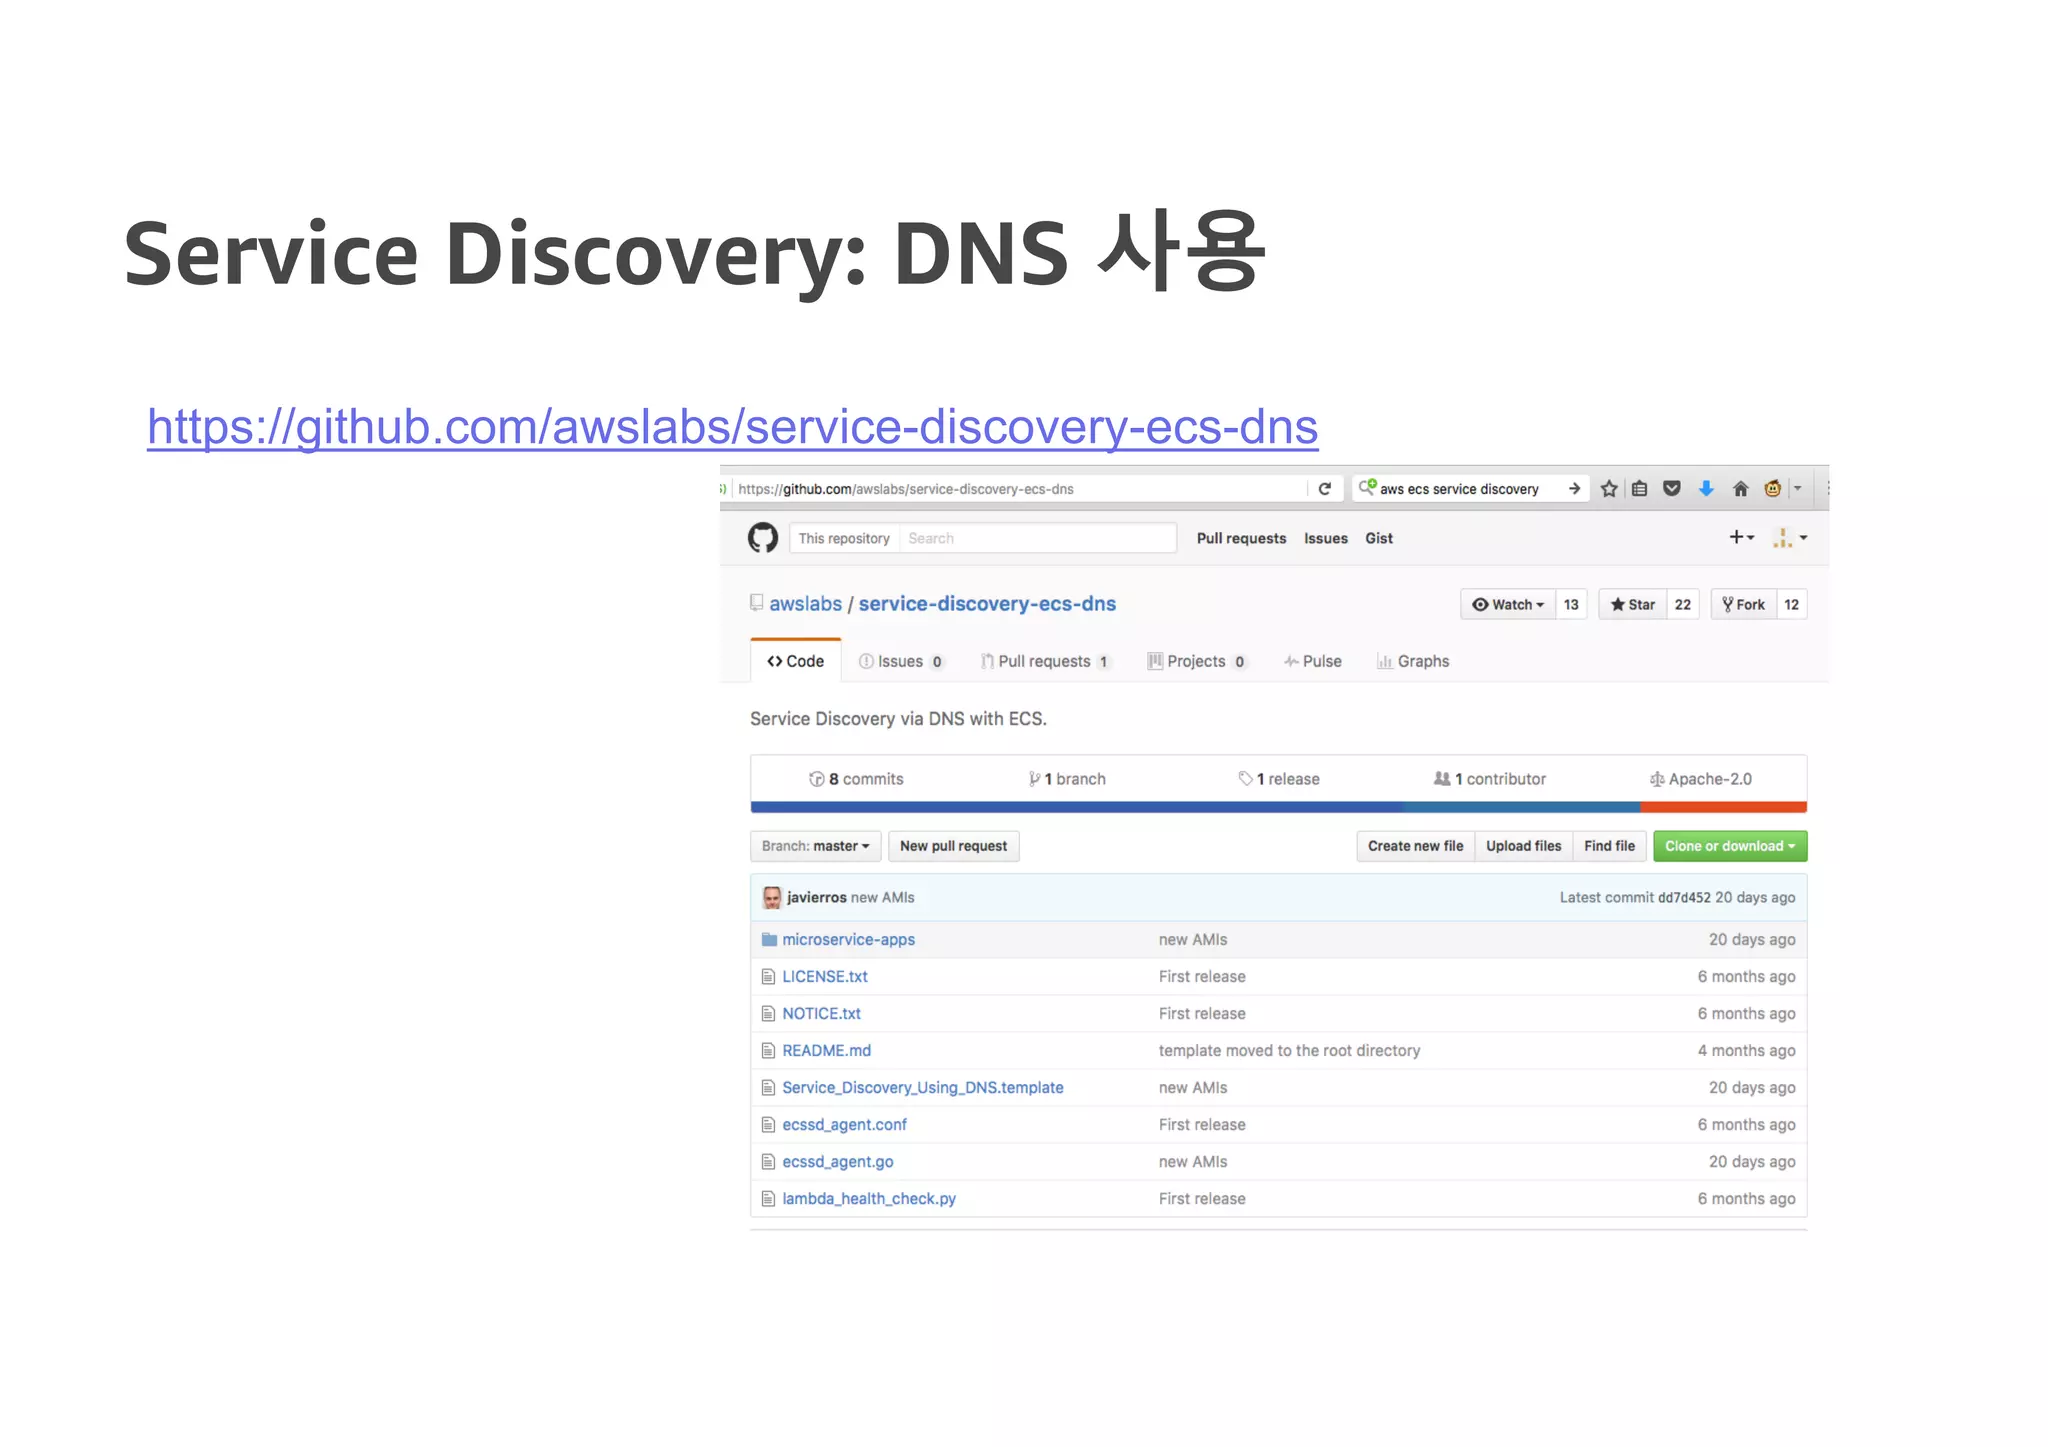This screenshot has height=1447, width=2048.
Task: Click the Pocket save icon
Action: [1672, 489]
